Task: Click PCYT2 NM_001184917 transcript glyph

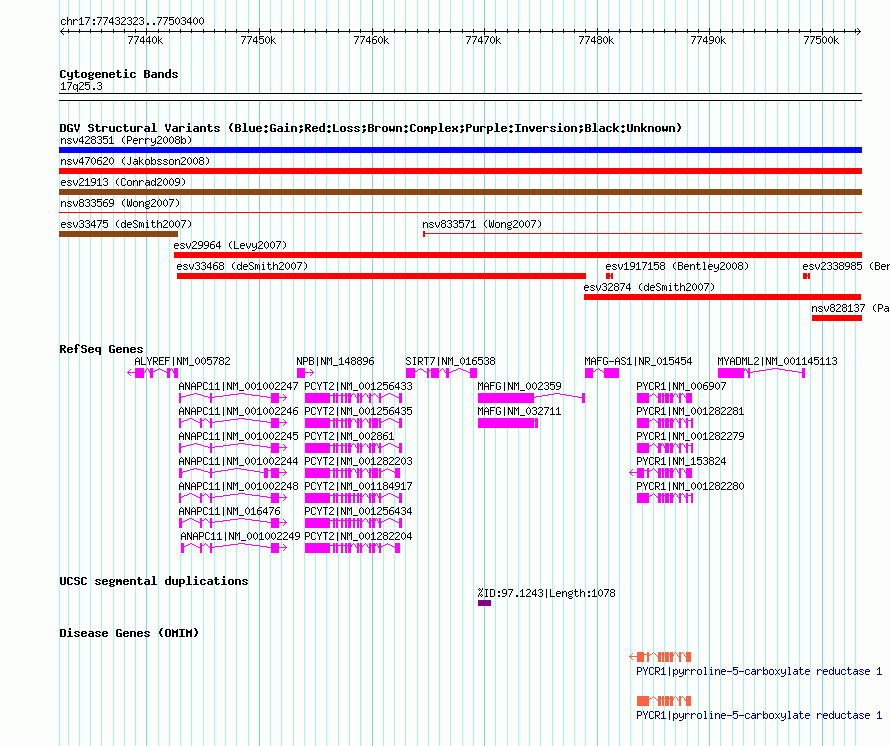Action: [x=354, y=497]
